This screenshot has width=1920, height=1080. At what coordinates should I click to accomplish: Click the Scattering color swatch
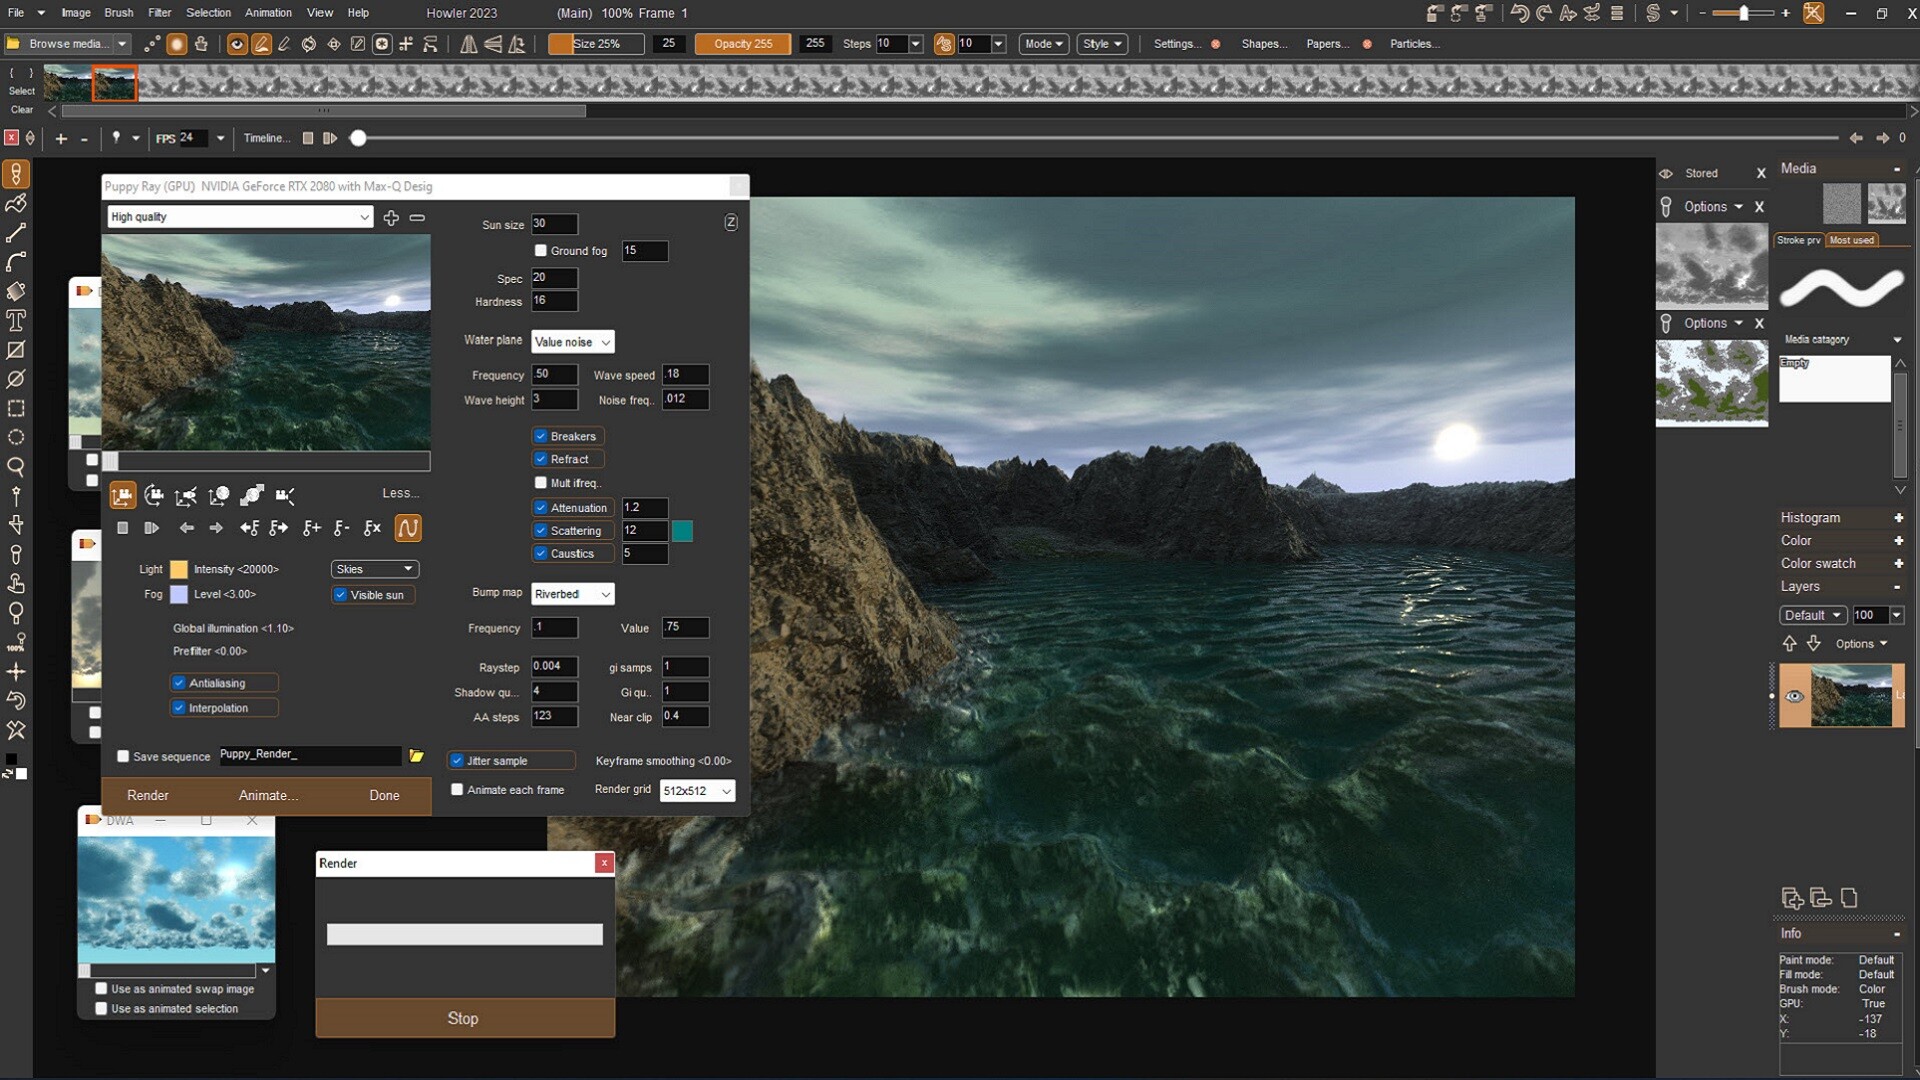682,531
